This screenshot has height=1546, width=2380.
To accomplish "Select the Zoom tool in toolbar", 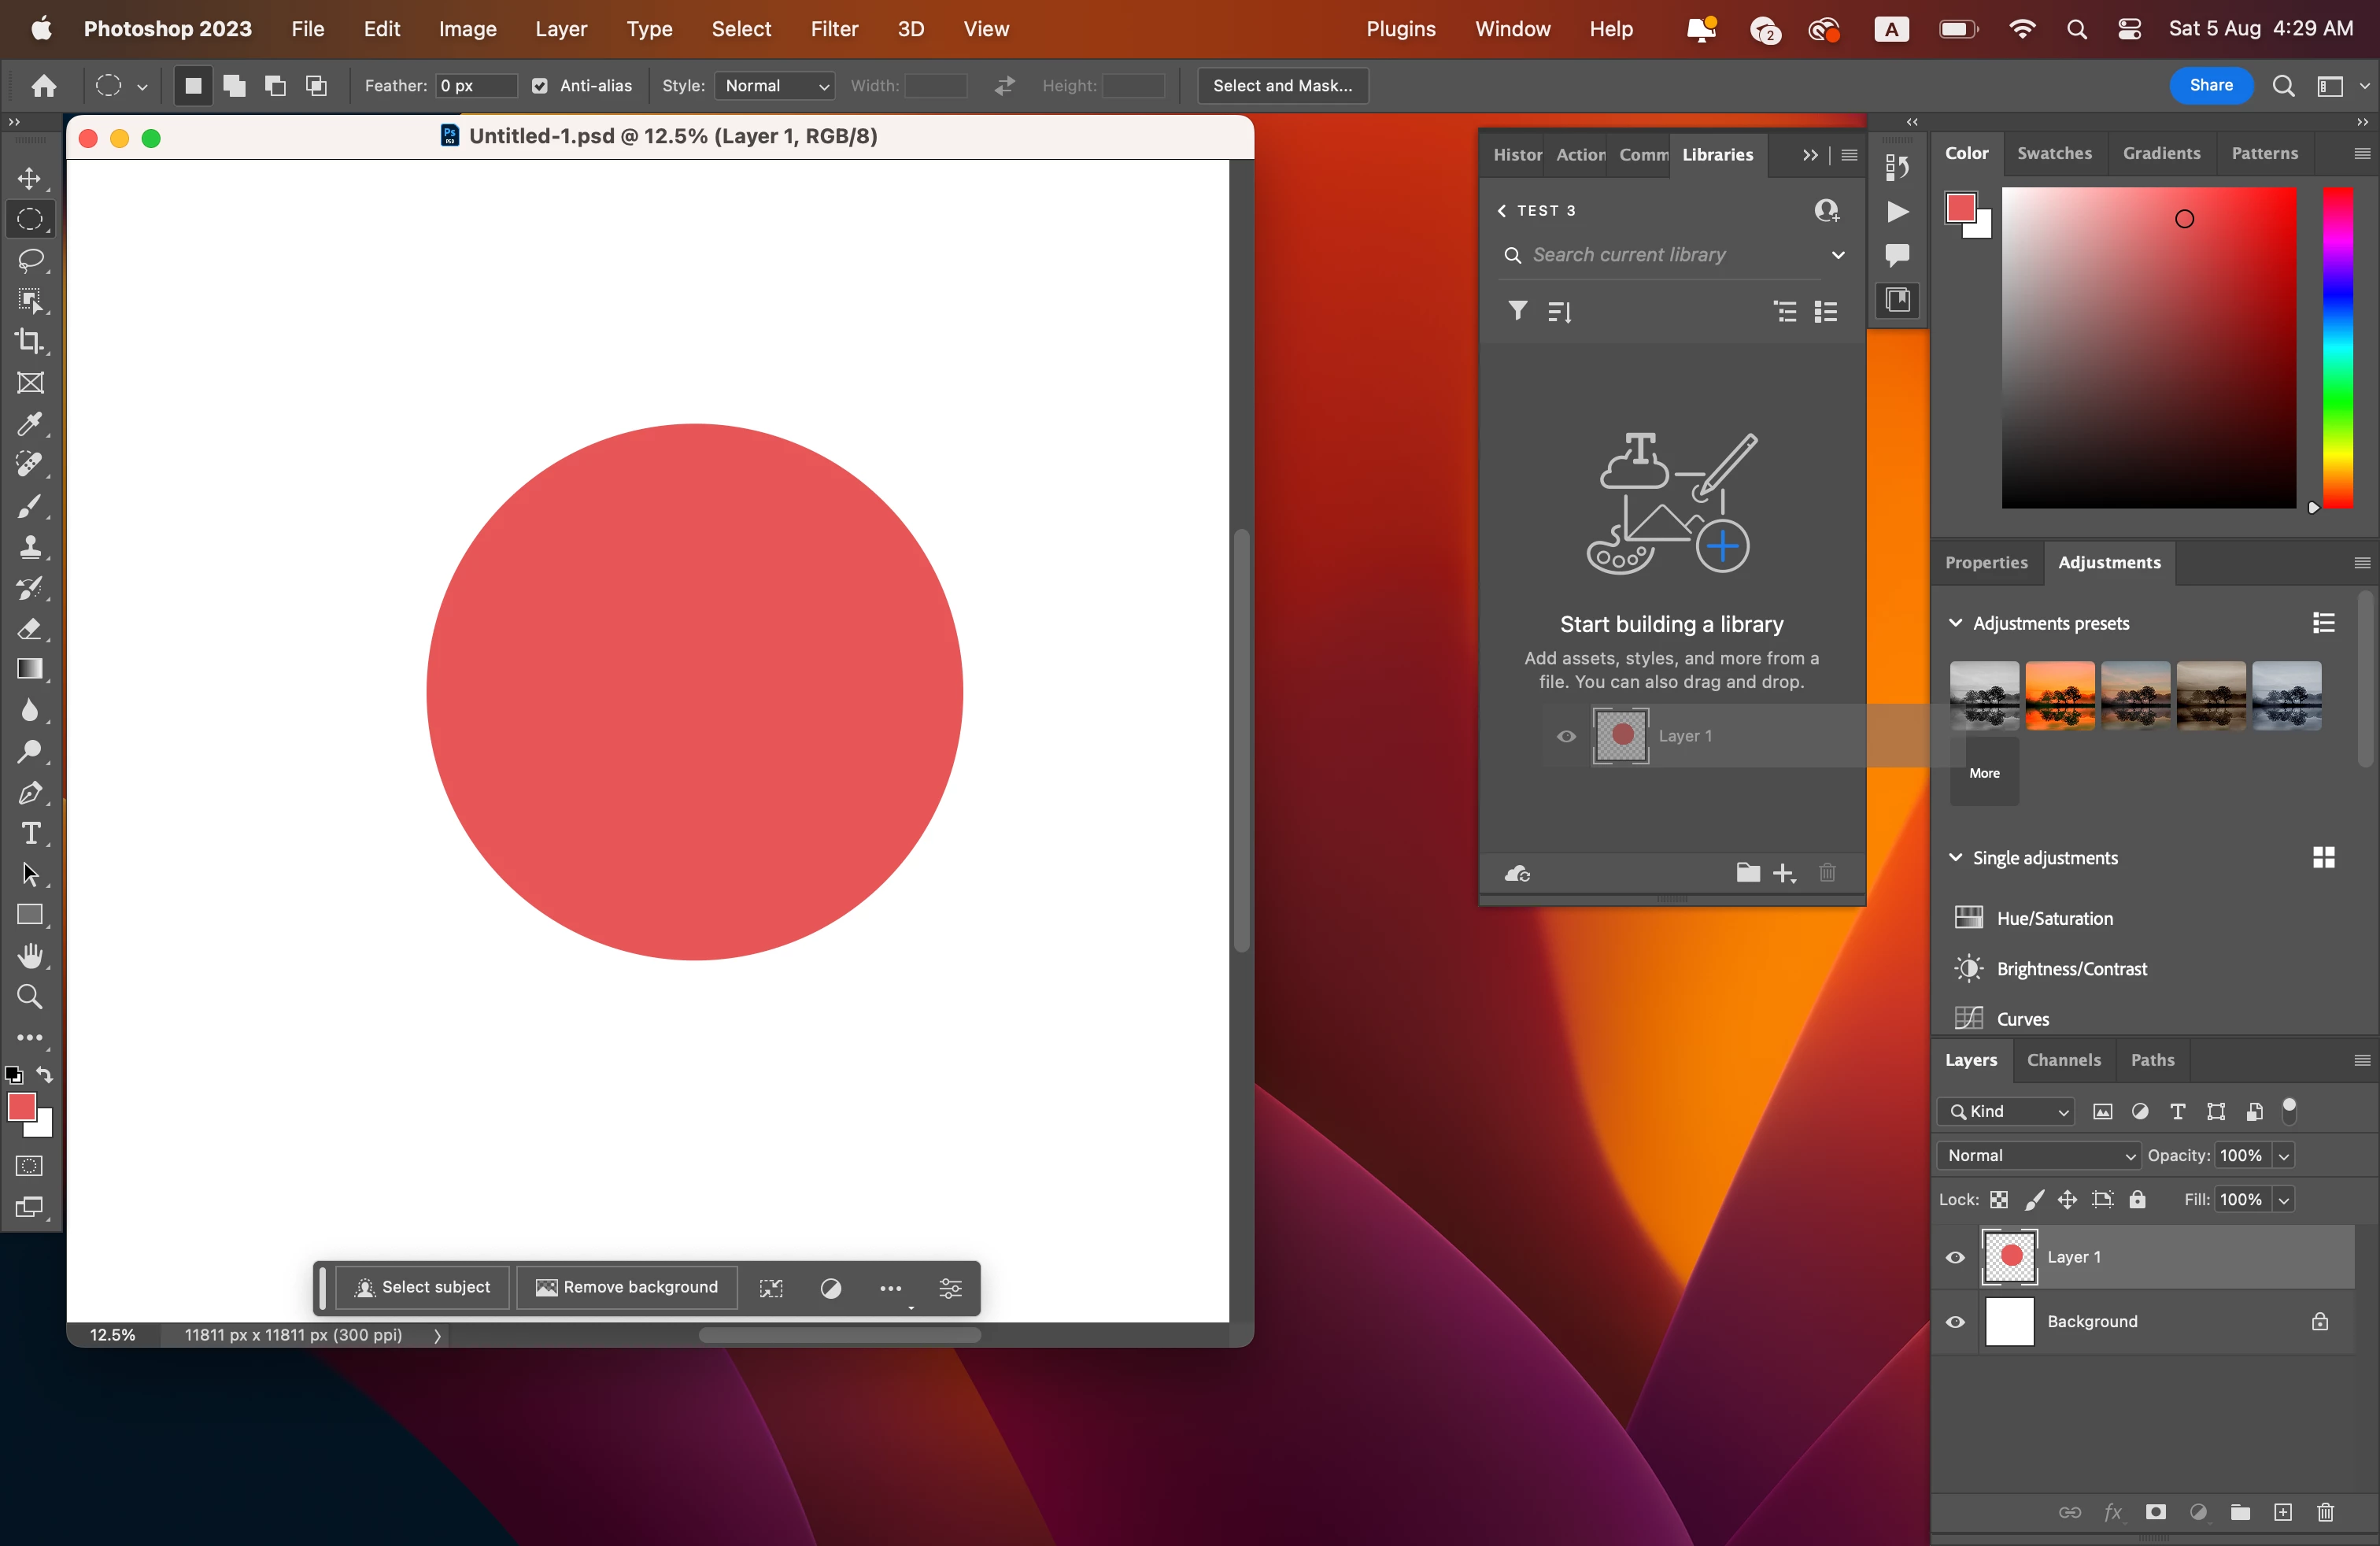I will [x=30, y=997].
